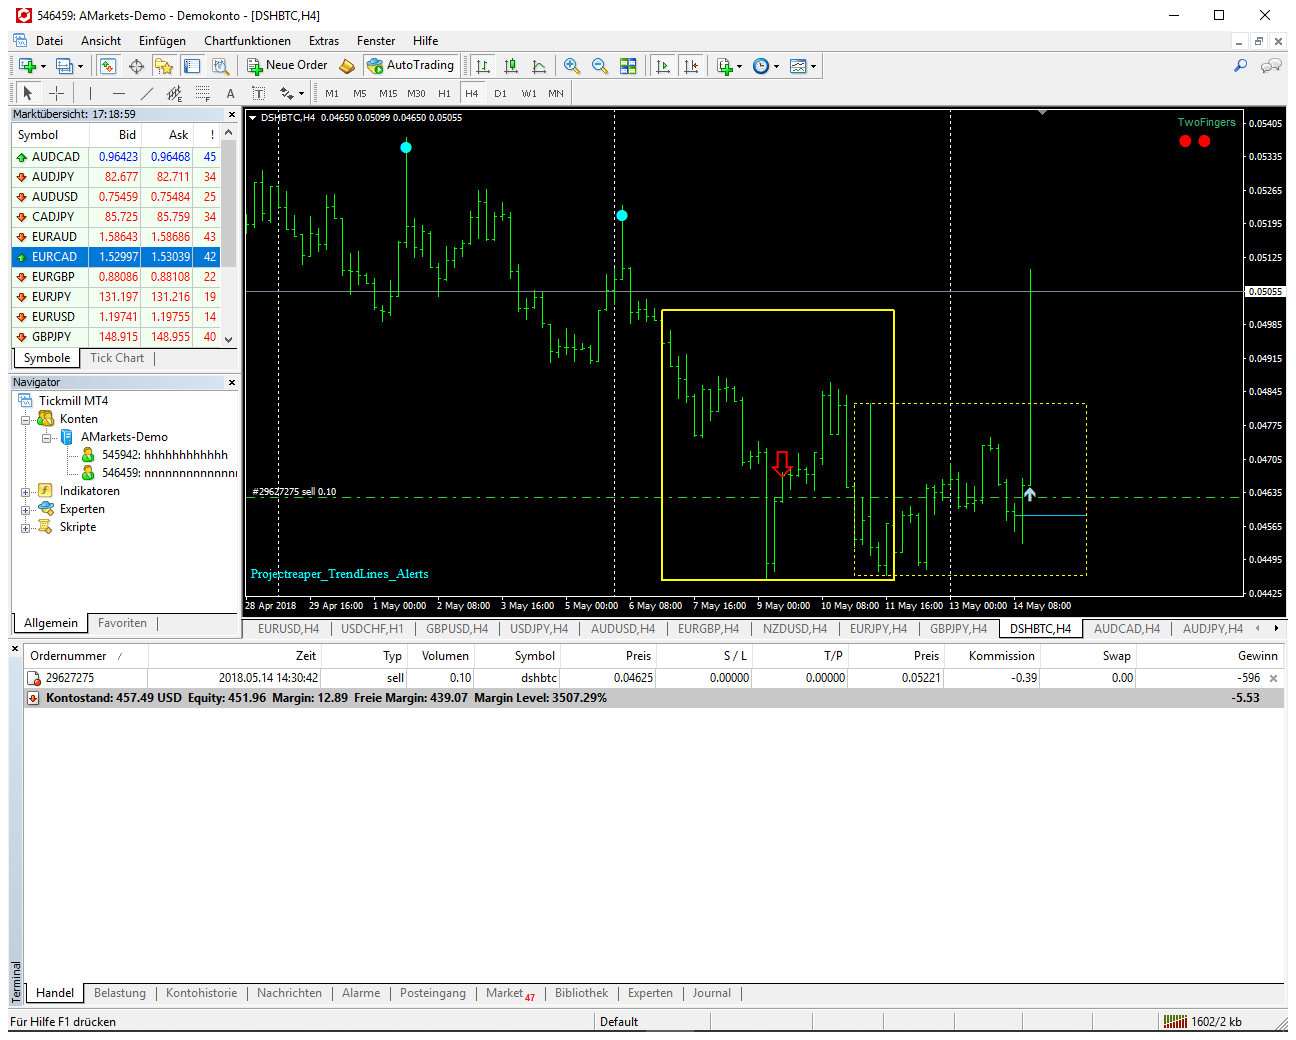This screenshot has height=1040, width=1296.
Task: Toggle the Terminal window icon
Action: point(192,66)
